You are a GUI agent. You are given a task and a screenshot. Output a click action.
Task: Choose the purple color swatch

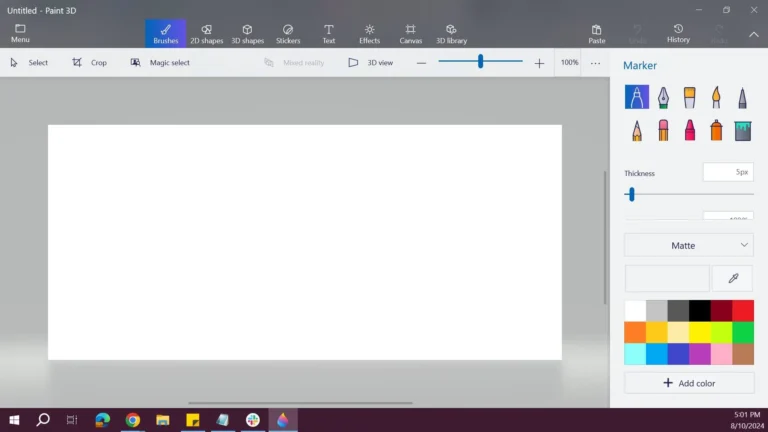click(699, 354)
